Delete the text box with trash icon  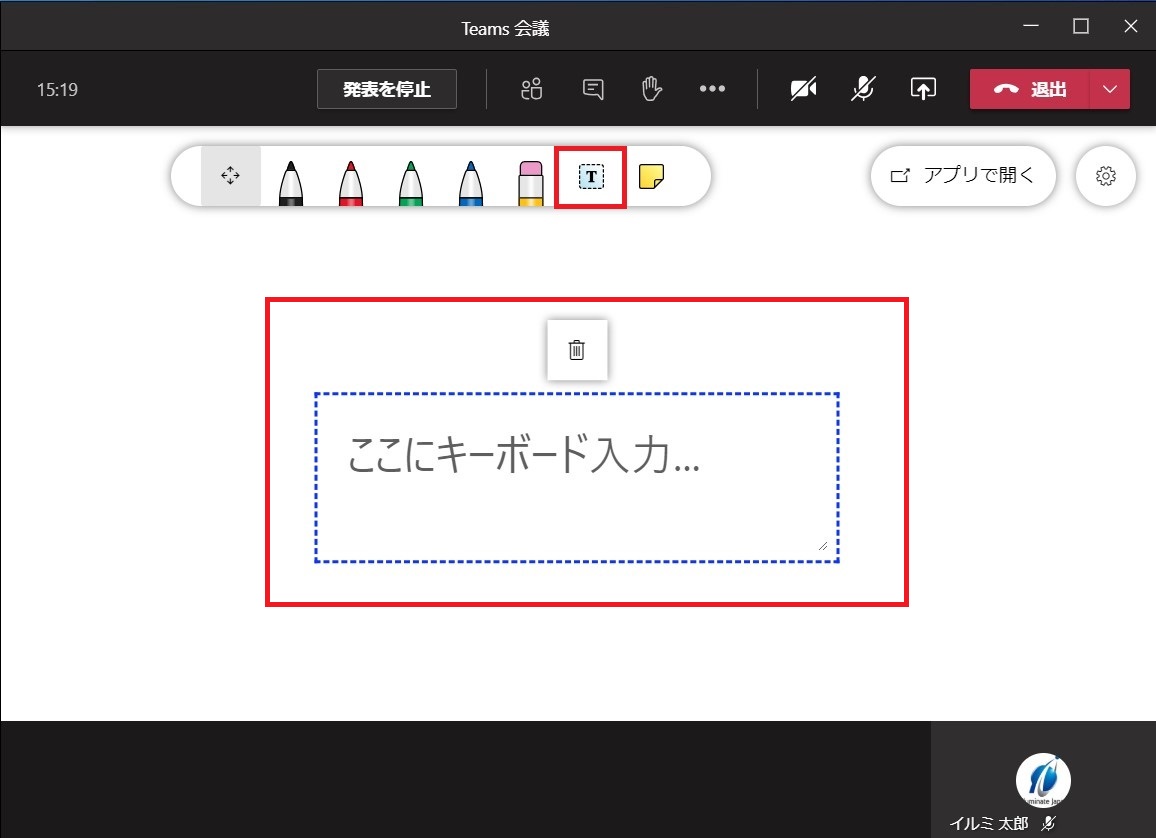(577, 350)
